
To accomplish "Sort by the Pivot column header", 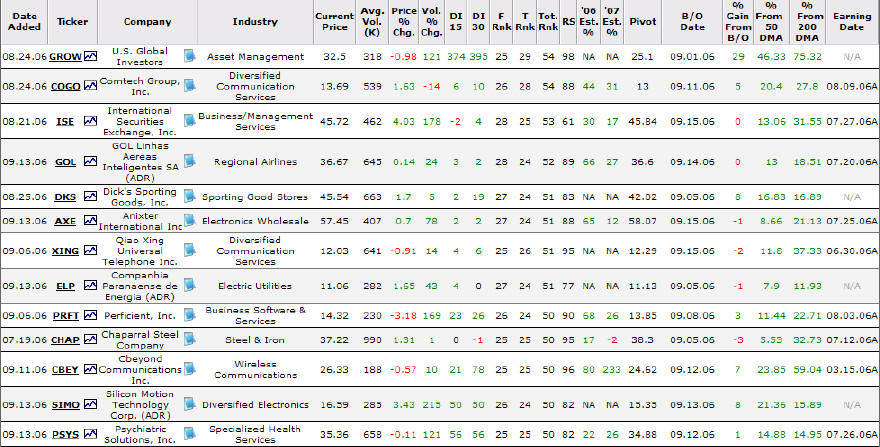I will click(x=643, y=22).
